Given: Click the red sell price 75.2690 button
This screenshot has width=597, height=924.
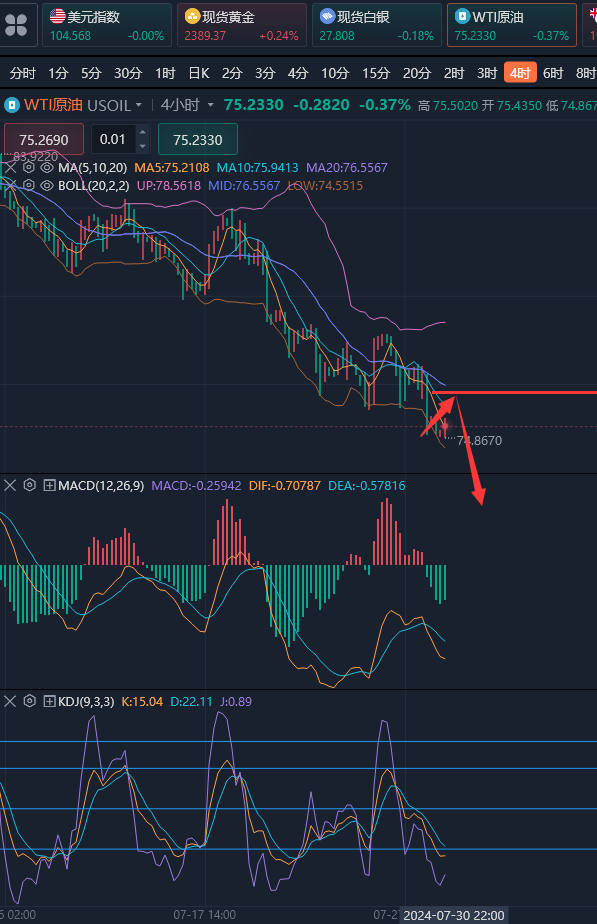Looking at the screenshot, I should [x=44, y=140].
